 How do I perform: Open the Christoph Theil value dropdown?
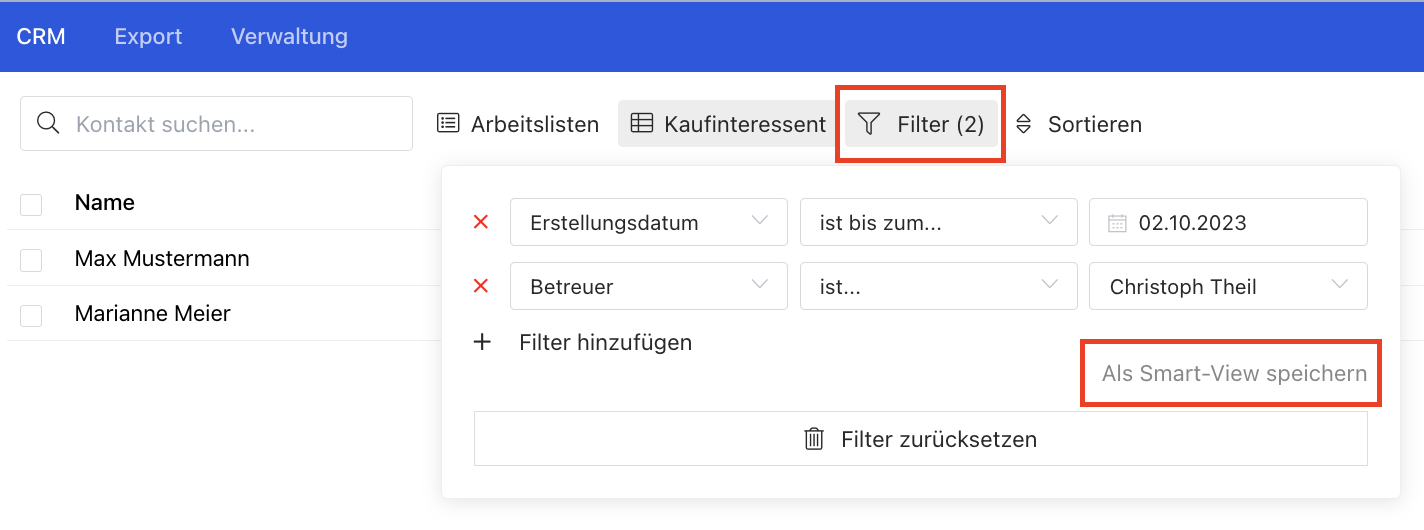click(1228, 286)
